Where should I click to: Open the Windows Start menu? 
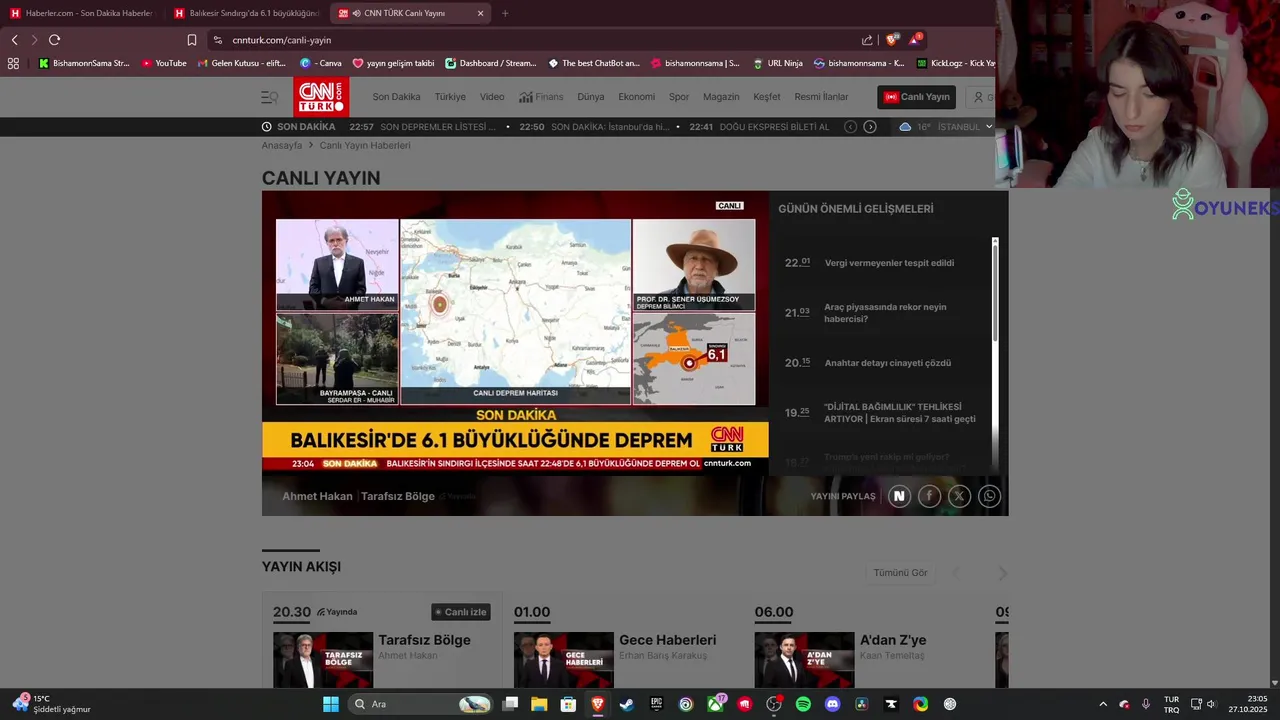(x=331, y=704)
